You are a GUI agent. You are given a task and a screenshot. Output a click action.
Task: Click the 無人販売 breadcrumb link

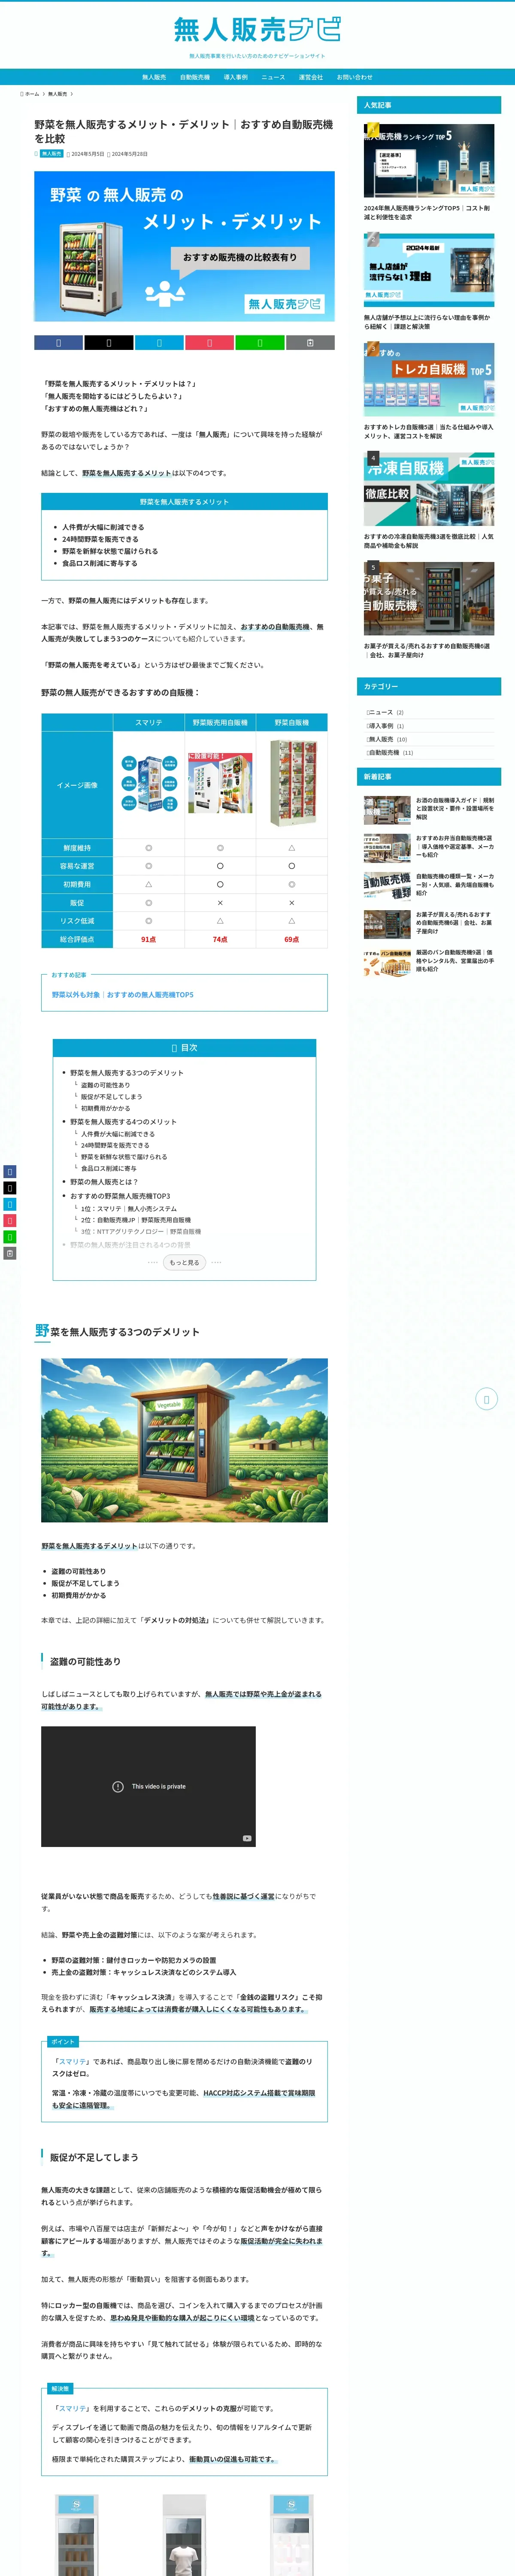coord(57,94)
